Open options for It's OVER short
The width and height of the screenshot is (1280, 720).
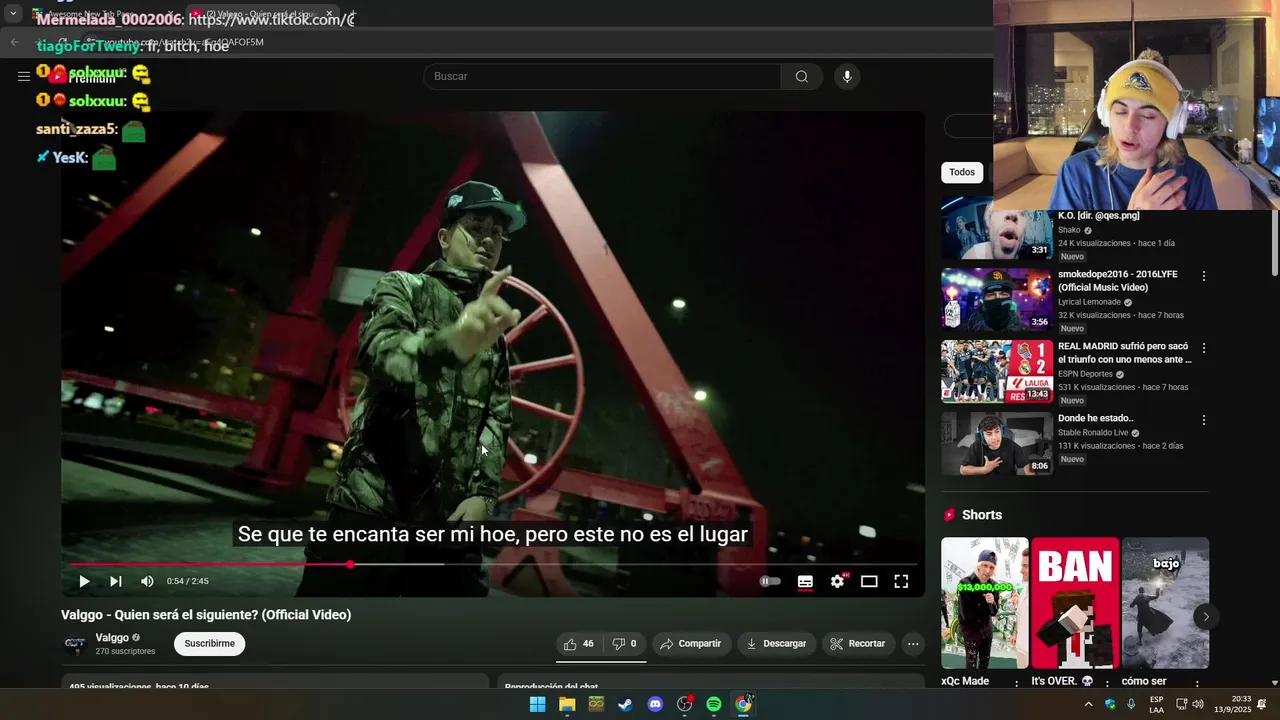pos(1107,683)
